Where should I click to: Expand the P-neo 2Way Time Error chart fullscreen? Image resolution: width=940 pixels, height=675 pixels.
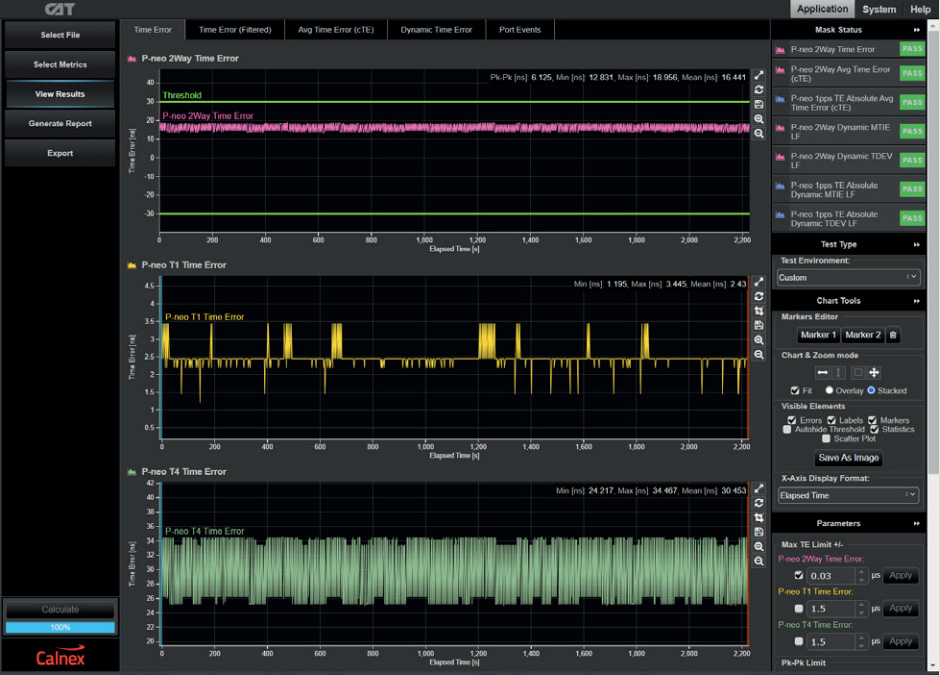pos(759,75)
